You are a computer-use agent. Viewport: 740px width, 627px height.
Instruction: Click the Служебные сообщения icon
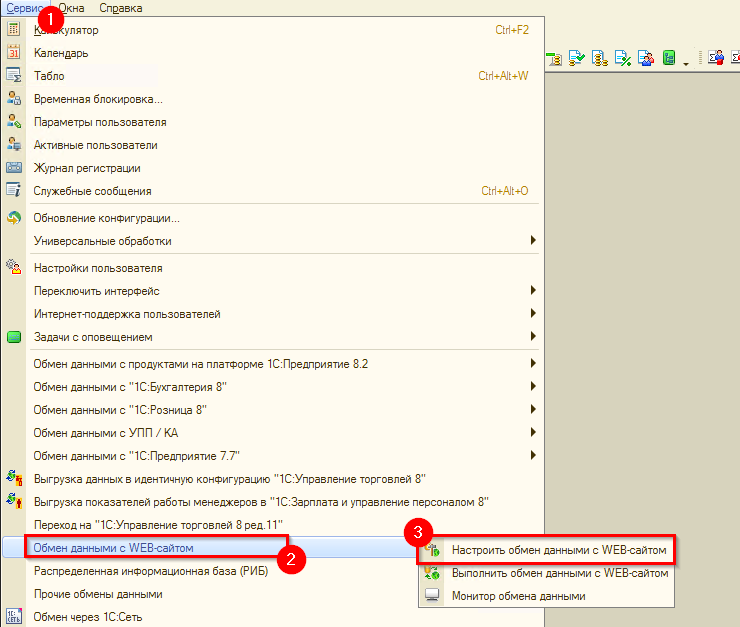[x=14, y=191]
